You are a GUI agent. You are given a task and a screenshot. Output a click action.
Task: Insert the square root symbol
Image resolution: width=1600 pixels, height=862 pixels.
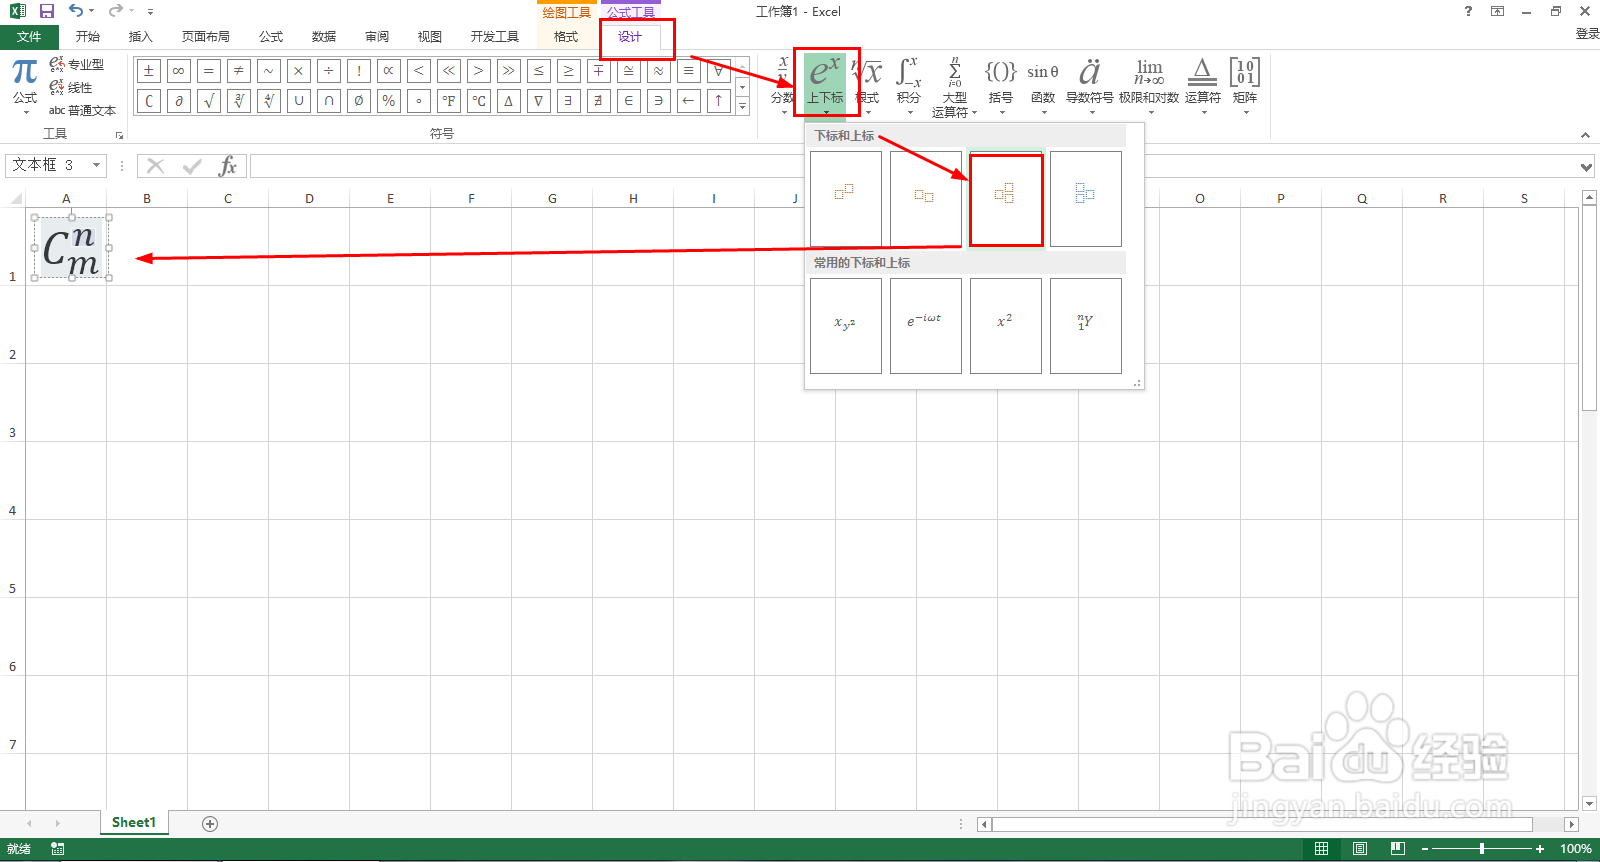209,101
